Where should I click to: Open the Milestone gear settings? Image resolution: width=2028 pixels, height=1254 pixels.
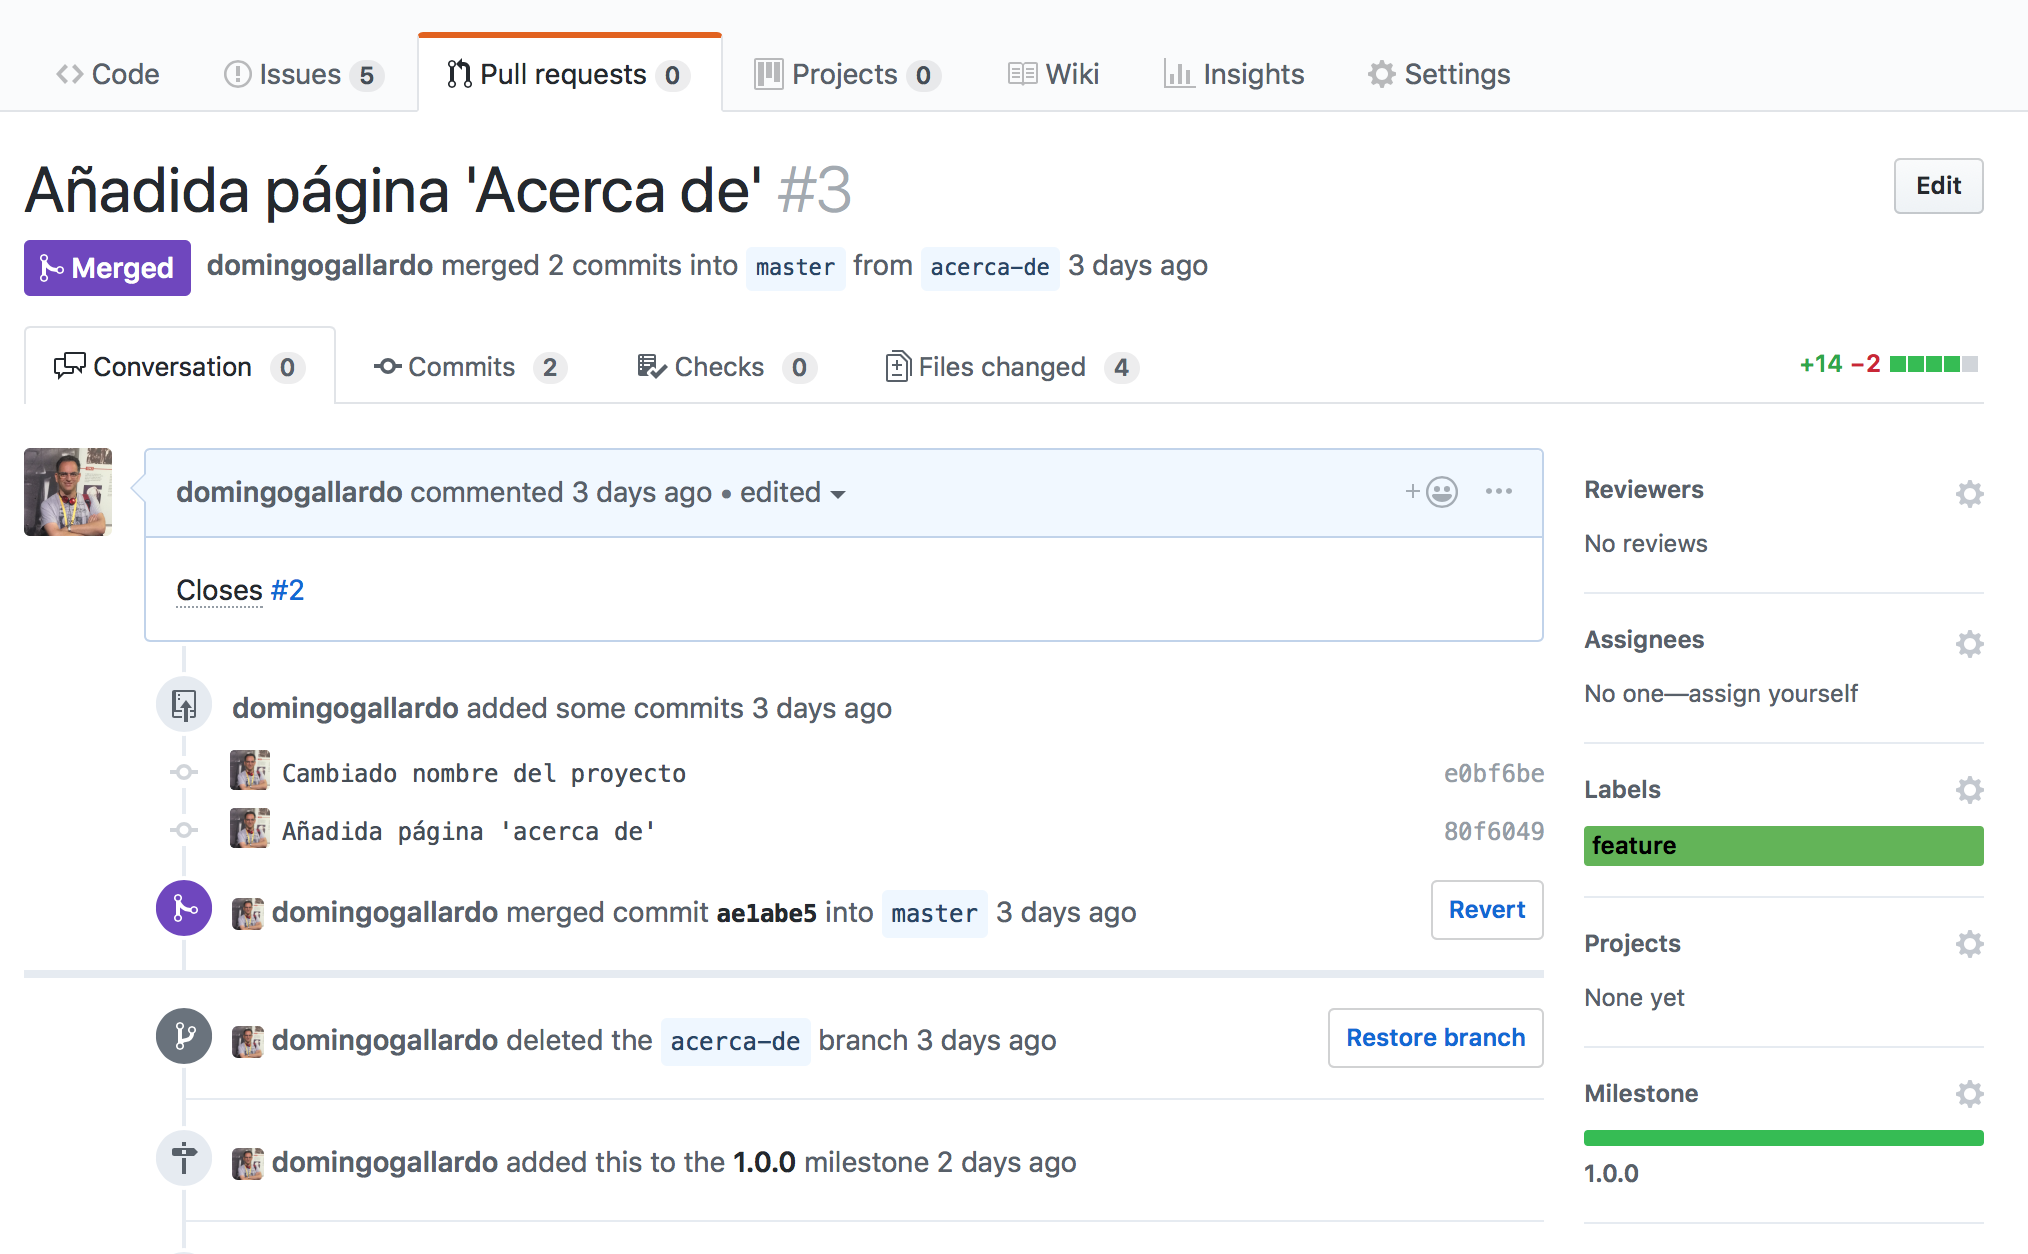tap(1969, 1094)
